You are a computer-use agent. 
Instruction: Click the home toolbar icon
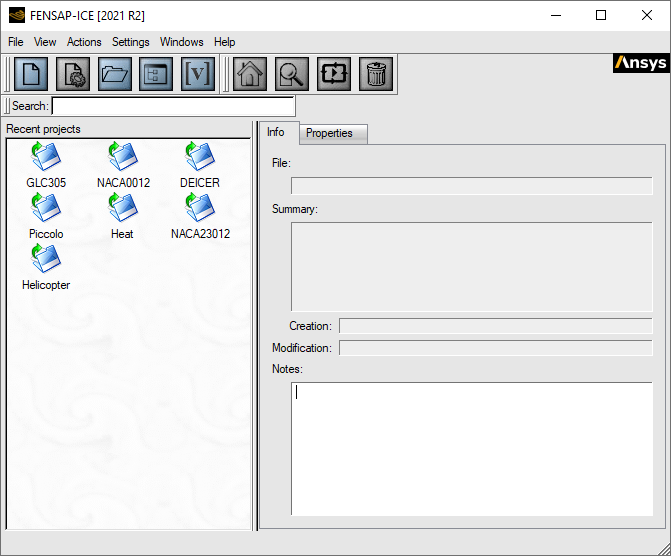(x=250, y=75)
